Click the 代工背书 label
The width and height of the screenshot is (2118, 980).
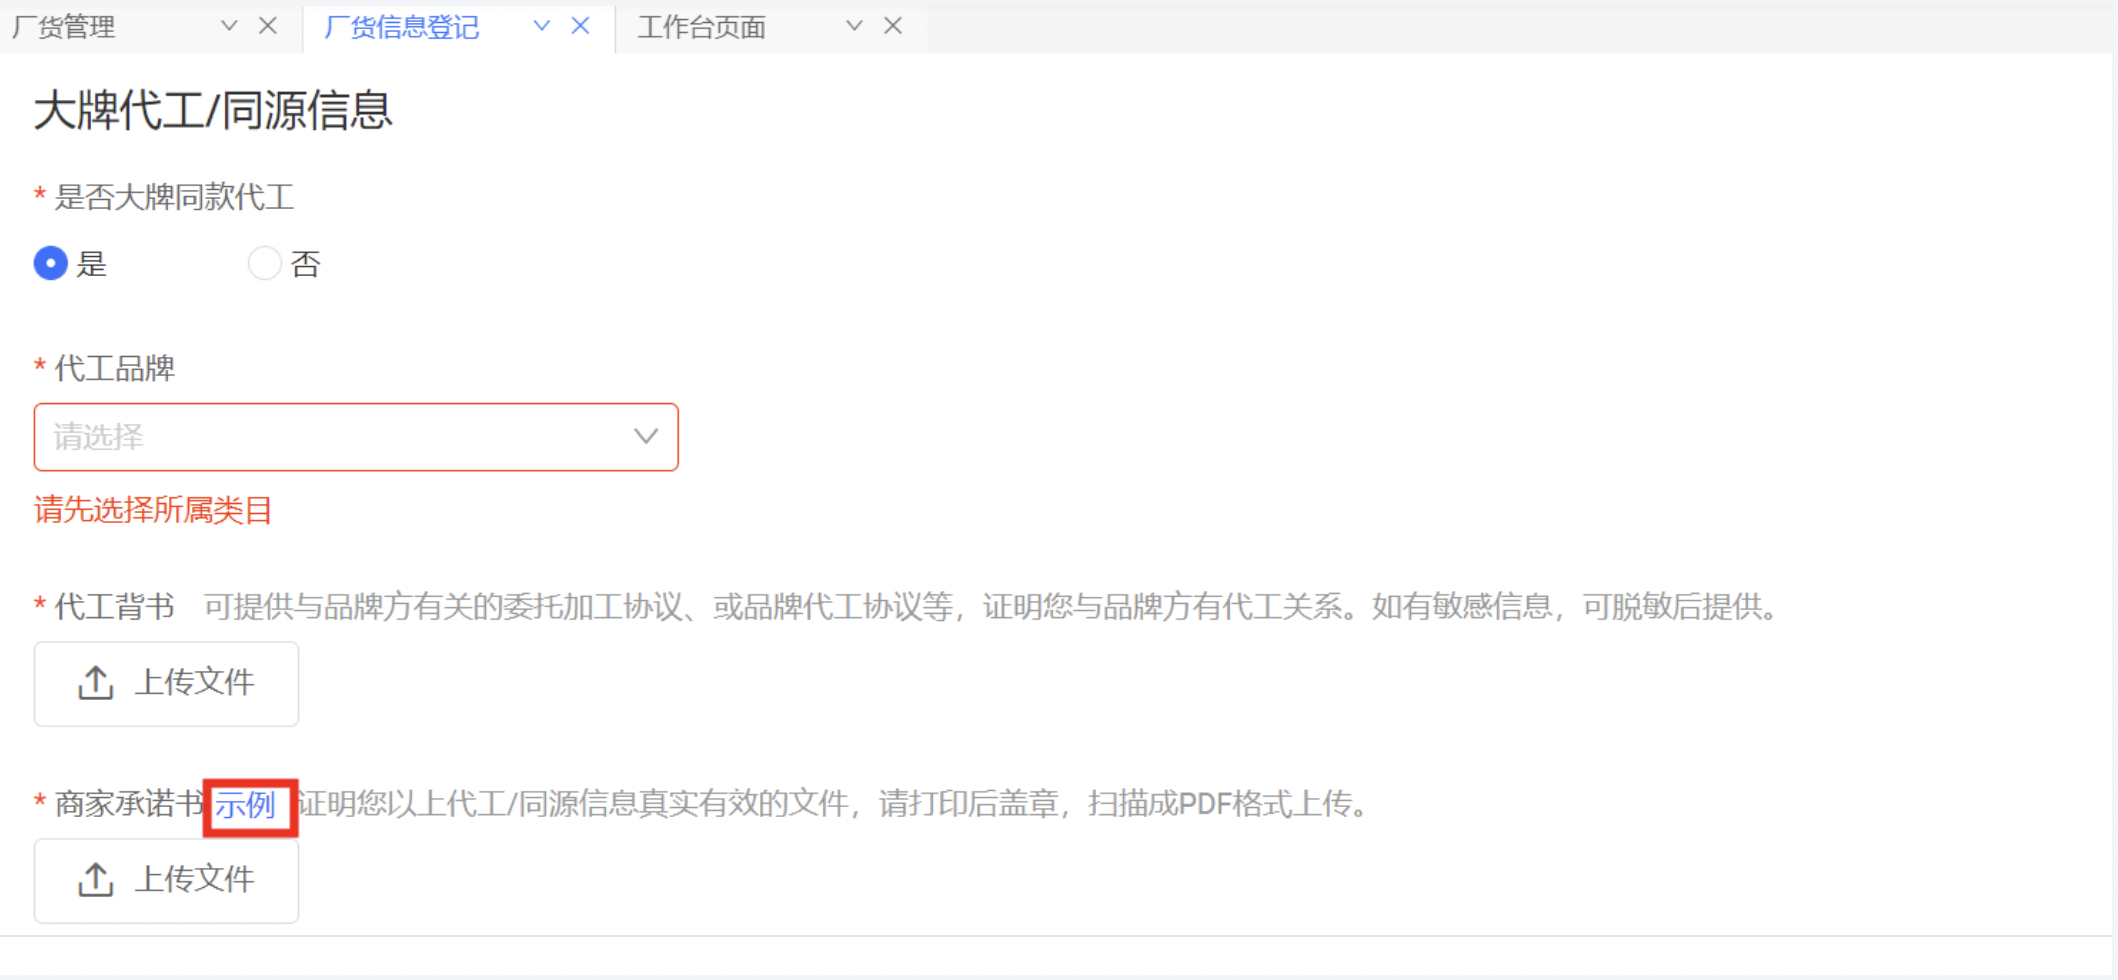click(115, 606)
